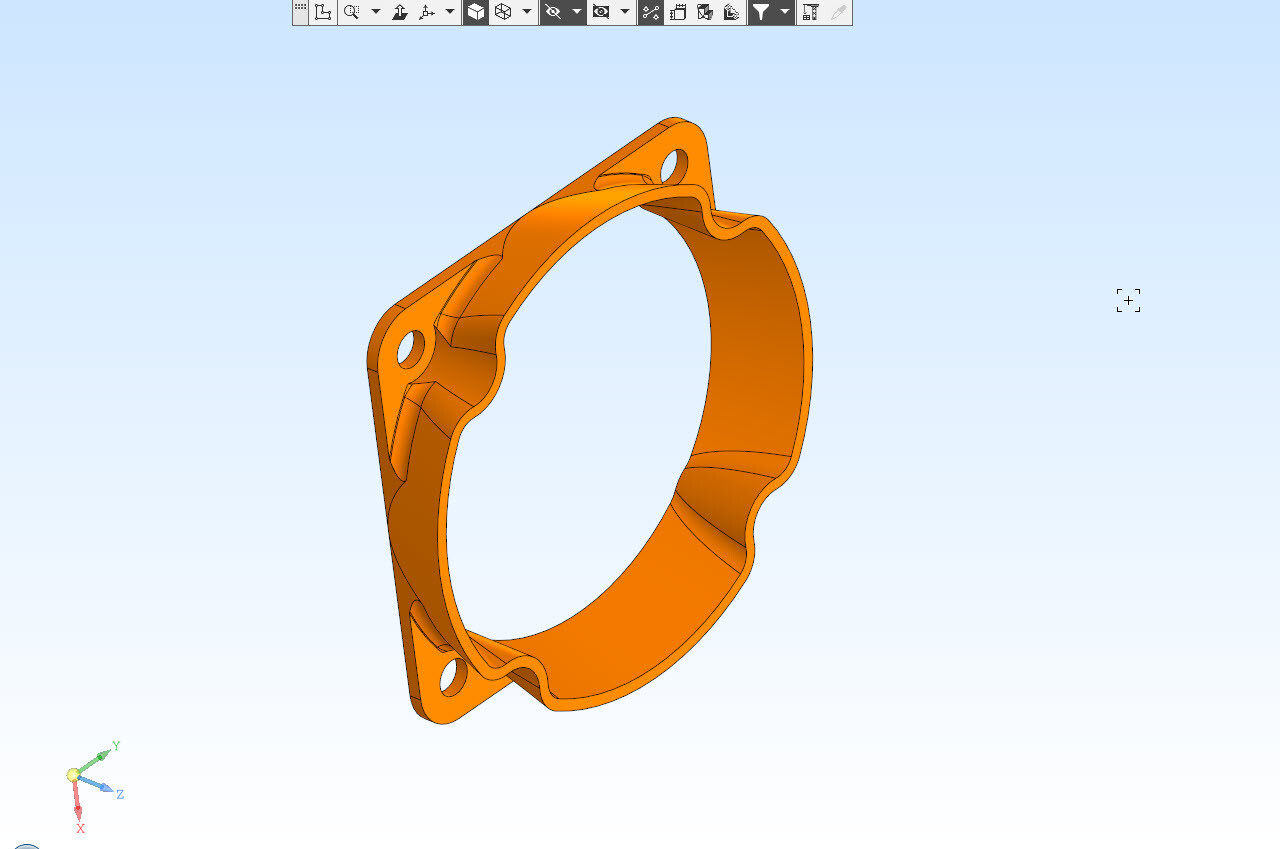Toggle the constraints points display icon
The height and width of the screenshot is (849, 1280).
pyautogui.click(x=651, y=12)
